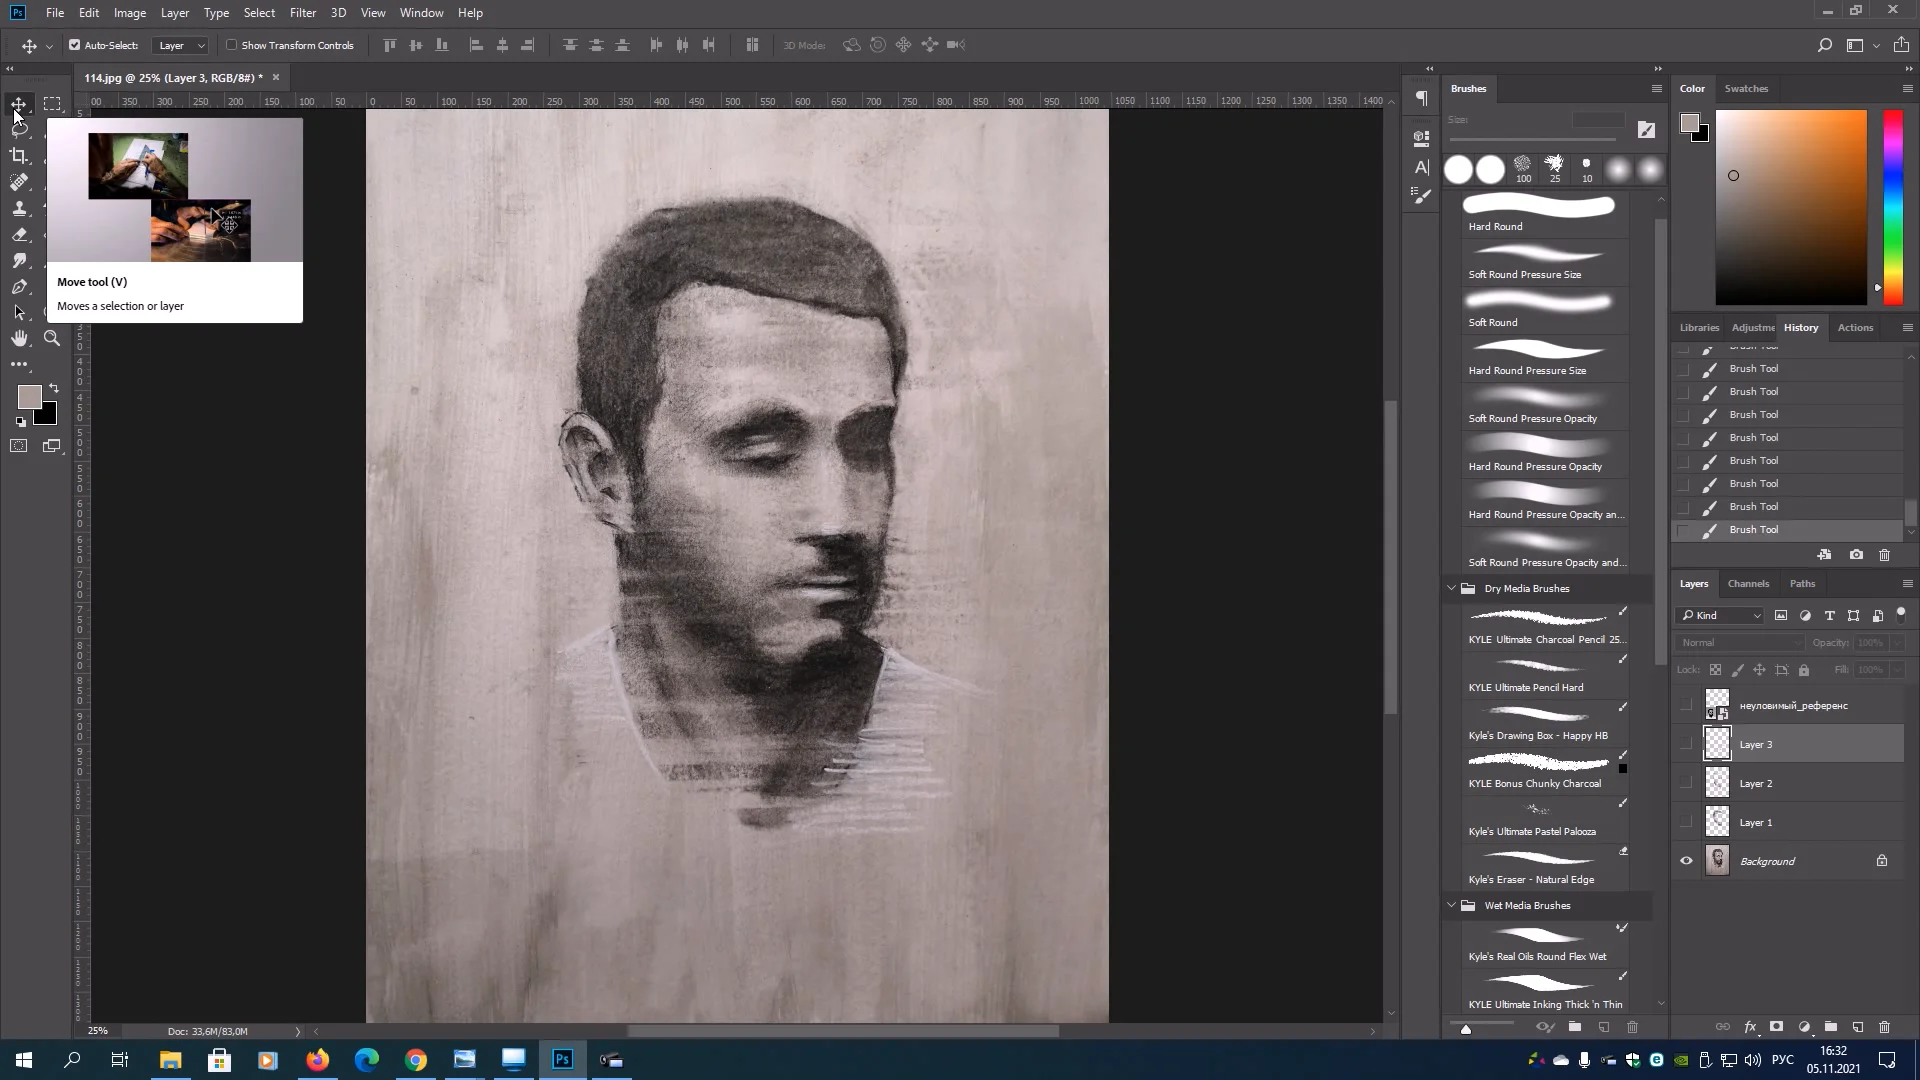Toggle the Auto-Select checkbox
The image size is (1920, 1080).
[74, 45]
